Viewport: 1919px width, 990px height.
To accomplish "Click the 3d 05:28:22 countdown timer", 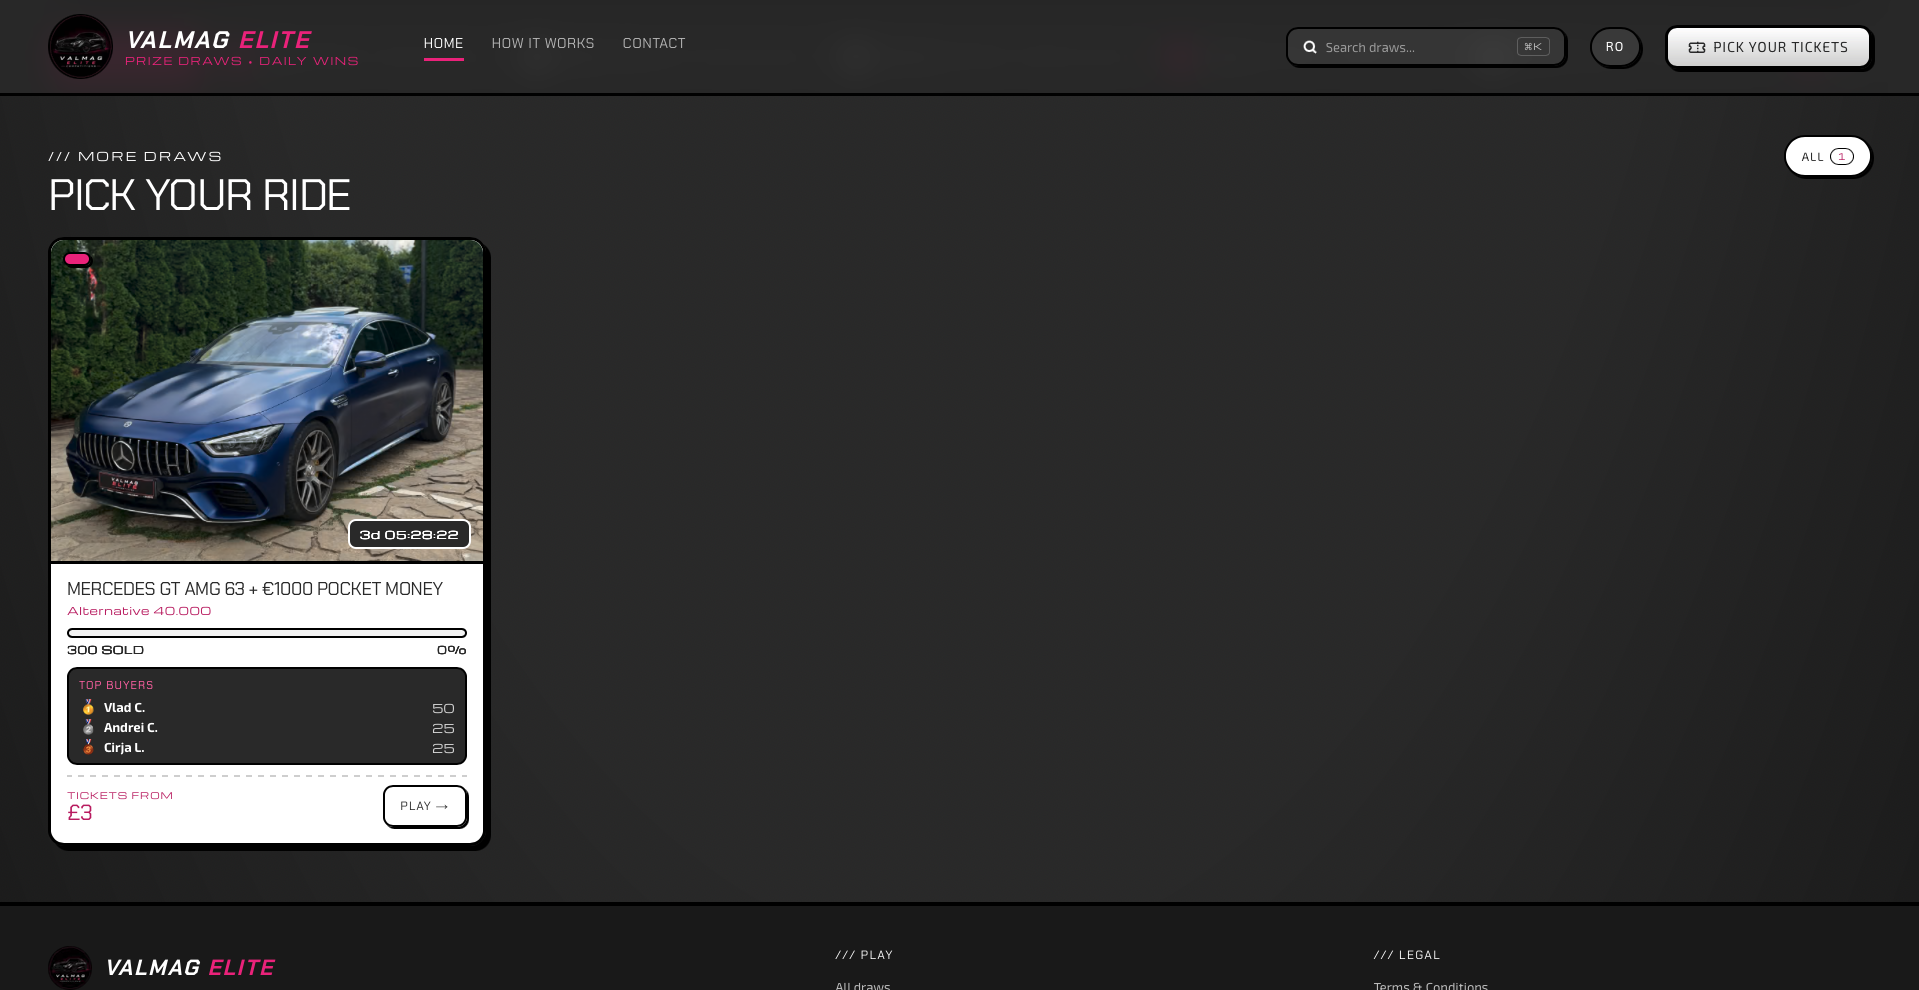I will (409, 535).
